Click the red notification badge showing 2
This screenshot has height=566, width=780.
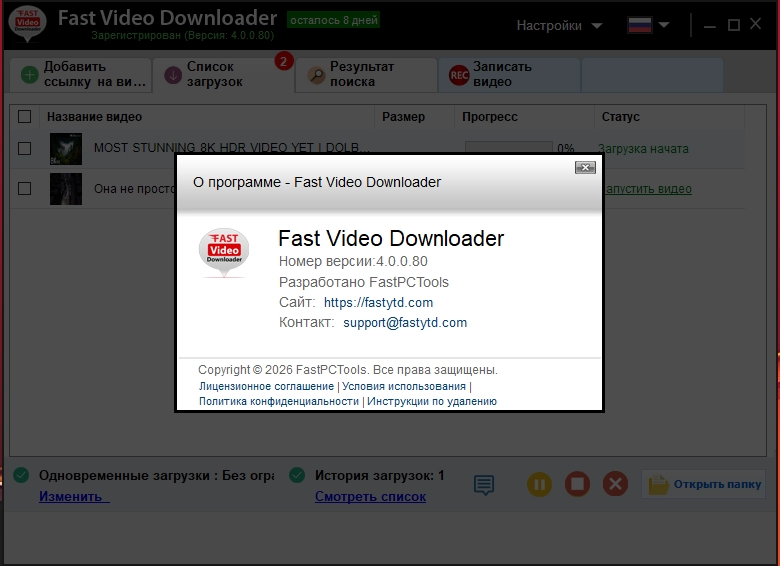[x=284, y=61]
